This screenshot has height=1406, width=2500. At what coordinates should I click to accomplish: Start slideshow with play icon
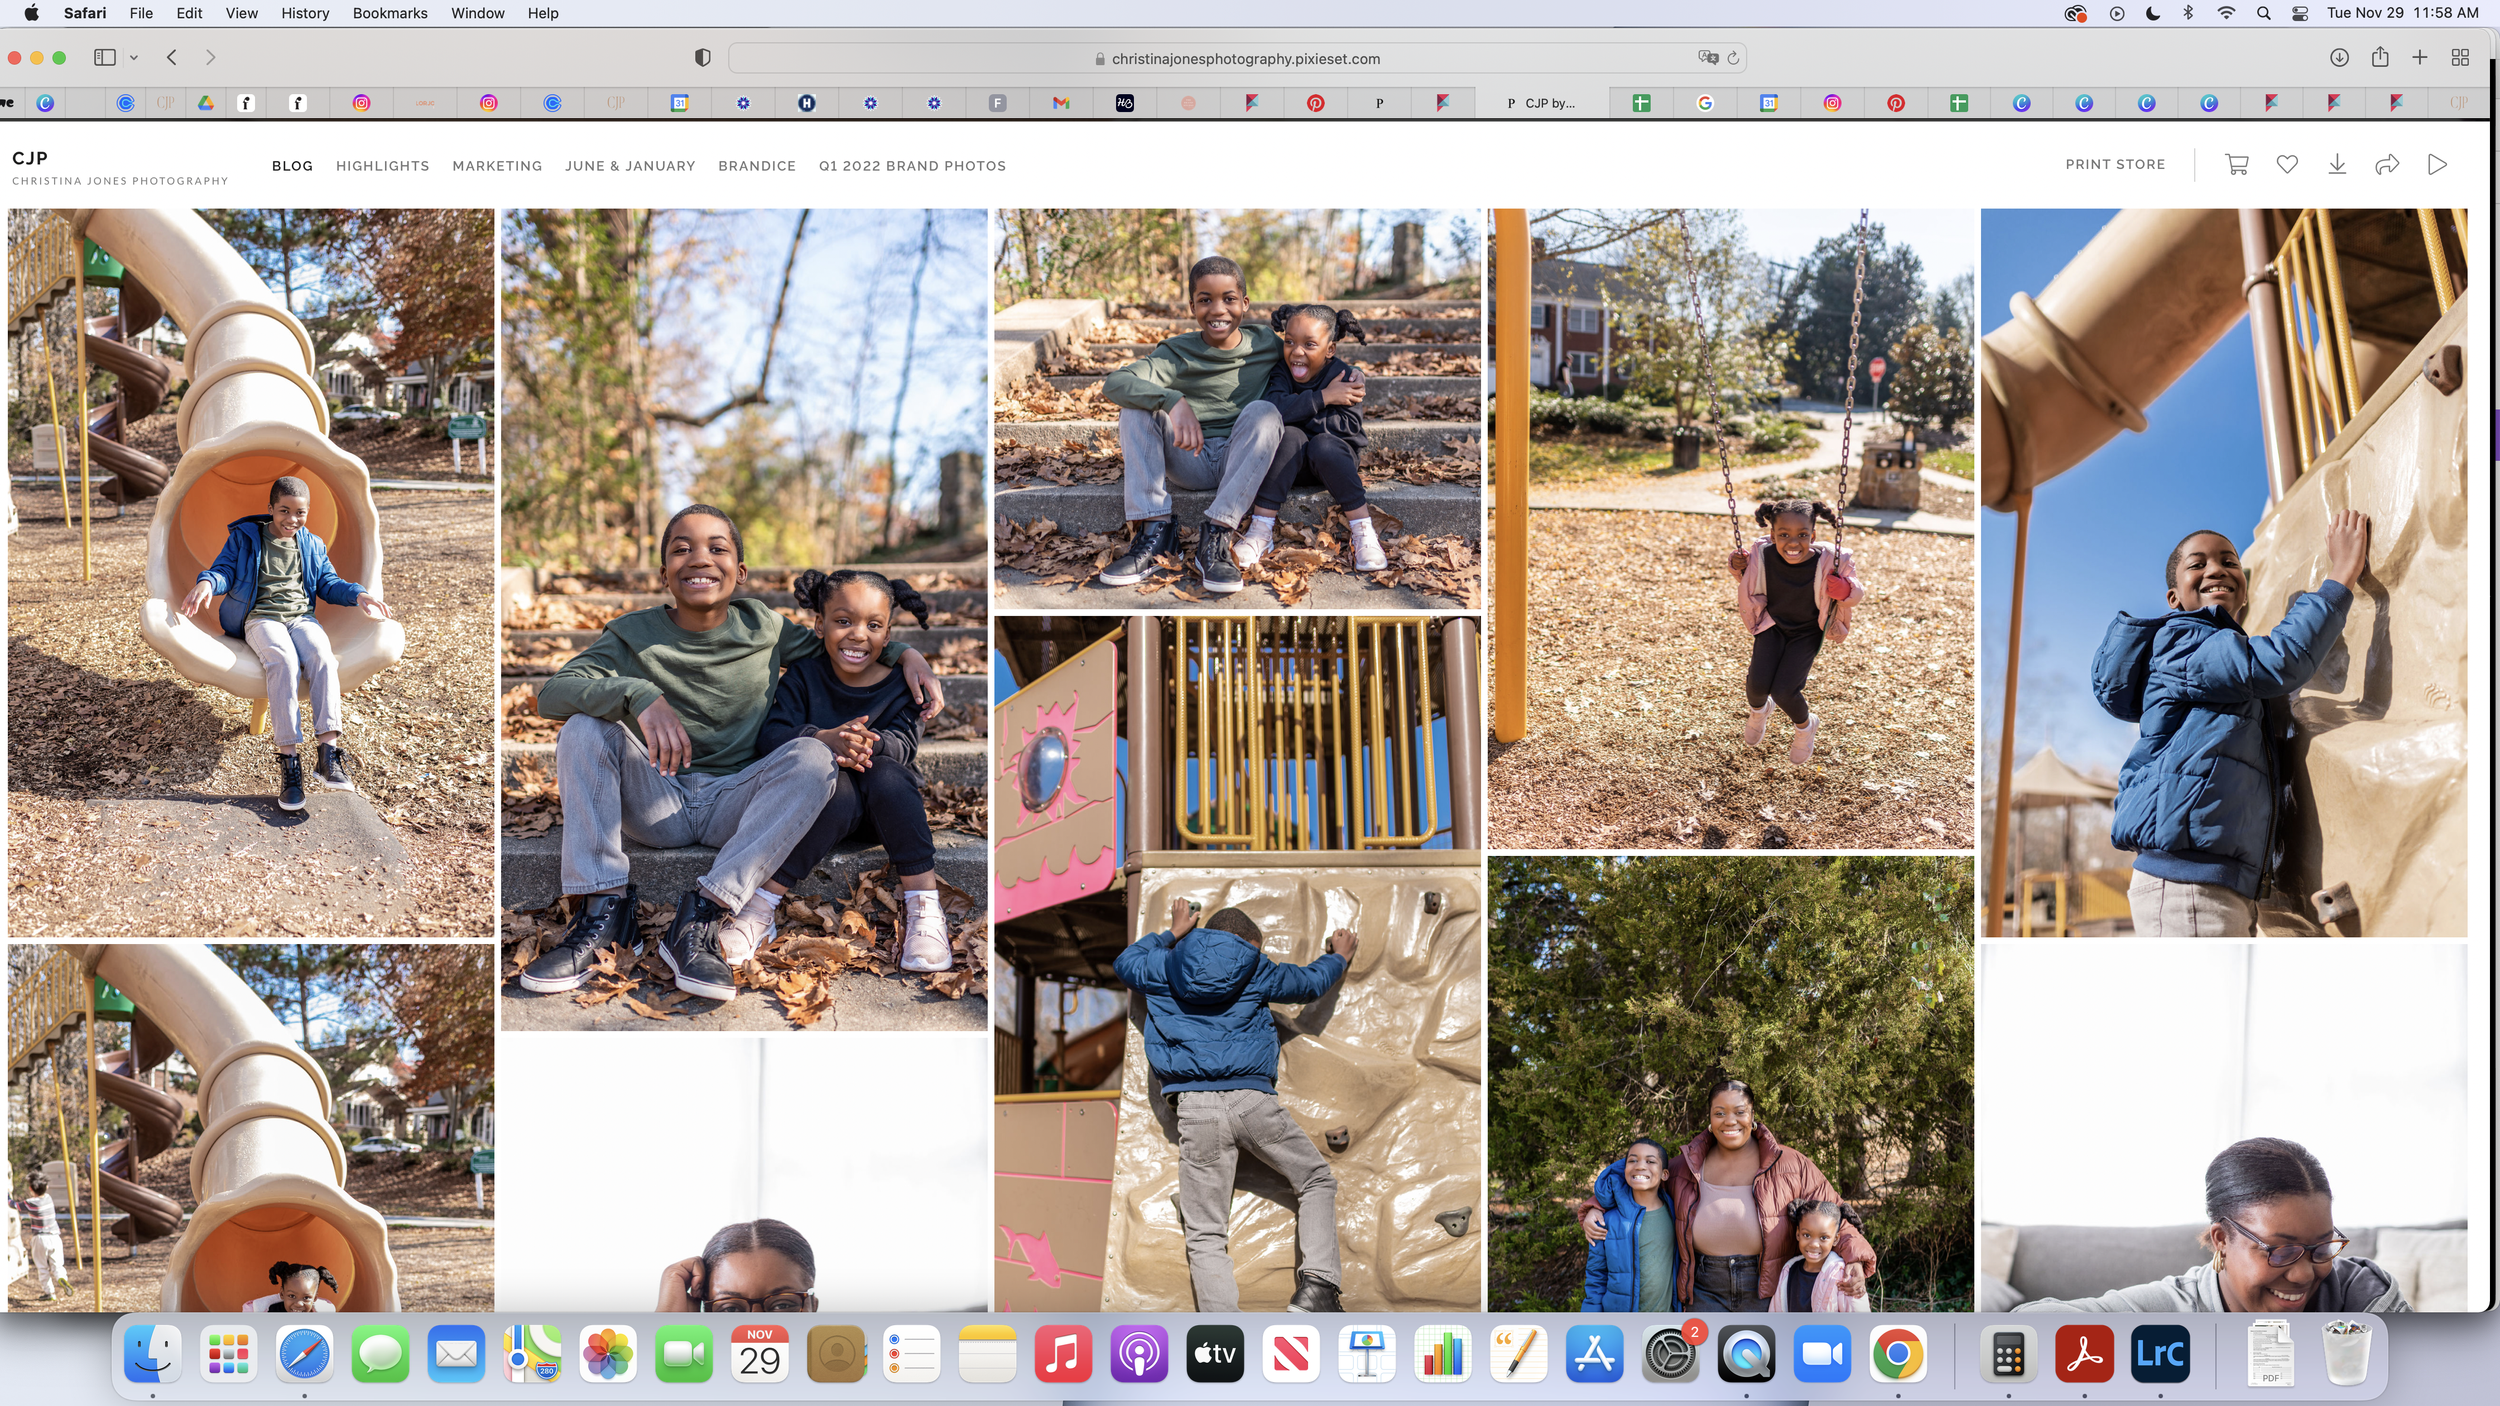(2437, 164)
